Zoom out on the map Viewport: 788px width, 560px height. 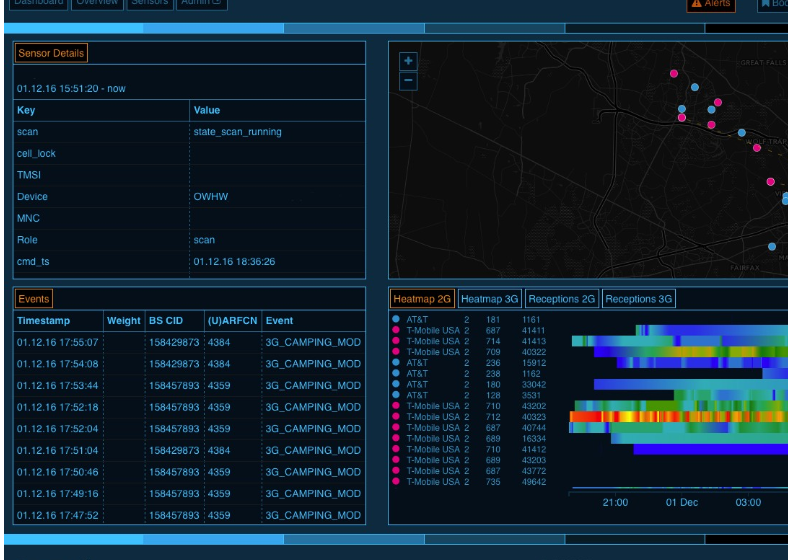point(408,81)
